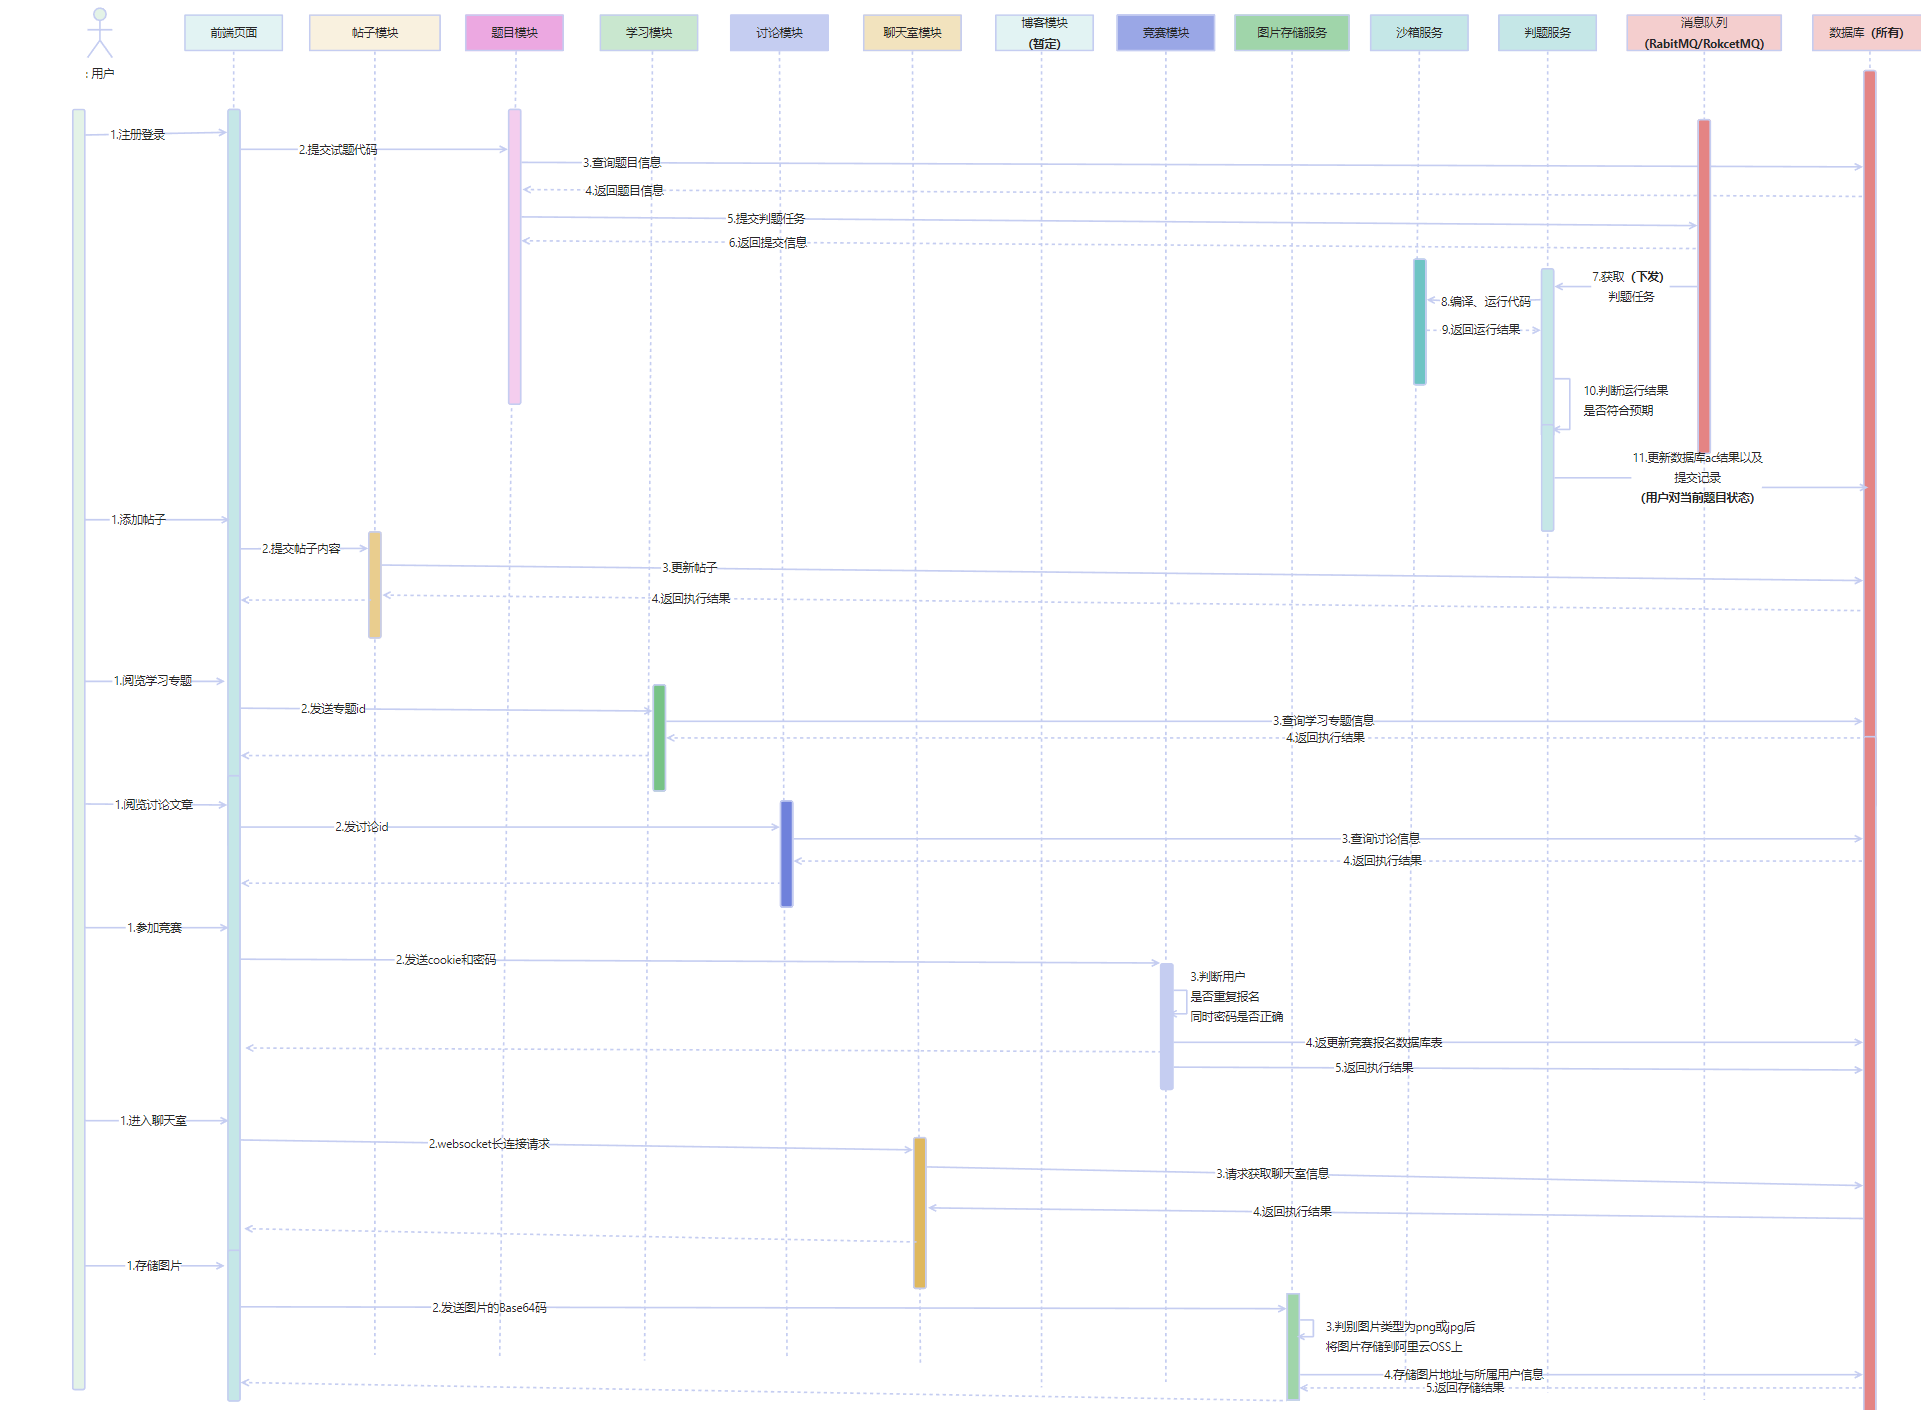Screen dimensions: 1921x1410
Task: Select the 前端页面 lifeline header box
Action: point(233,33)
